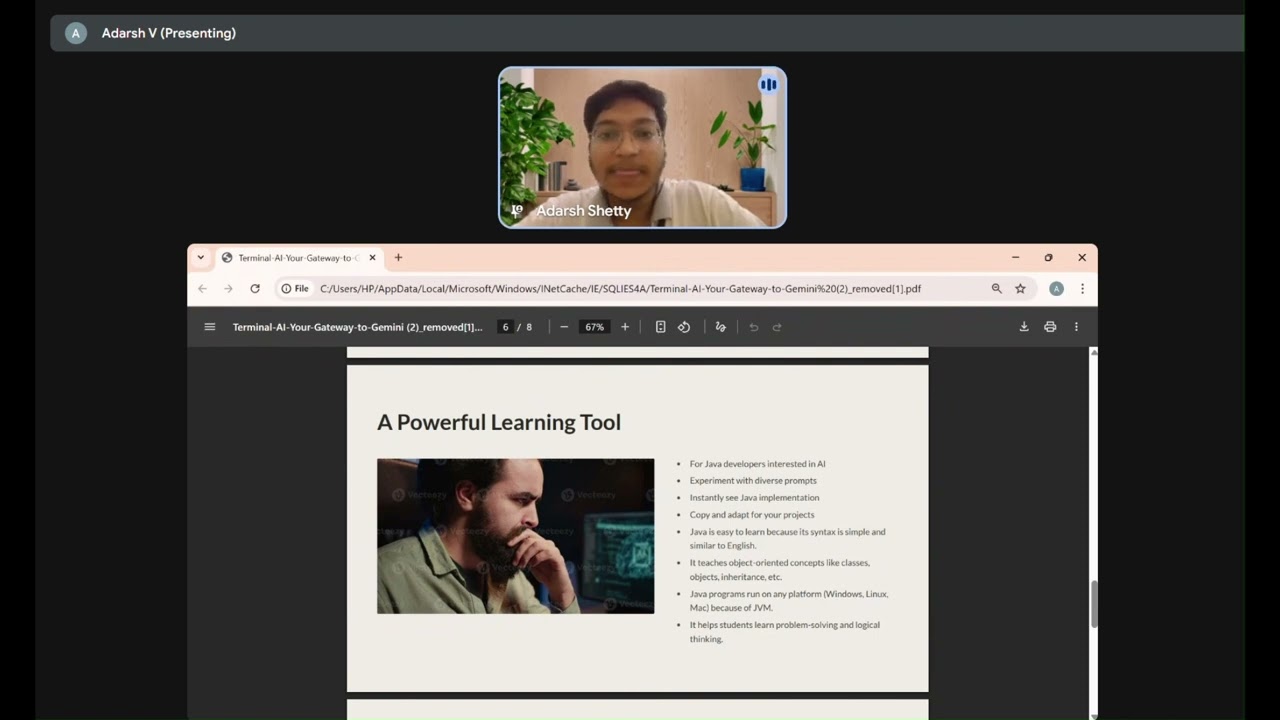This screenshot has width=1280, height=720.
Task: Minimize the Chrome window
Action: [x=1015, y=257]
